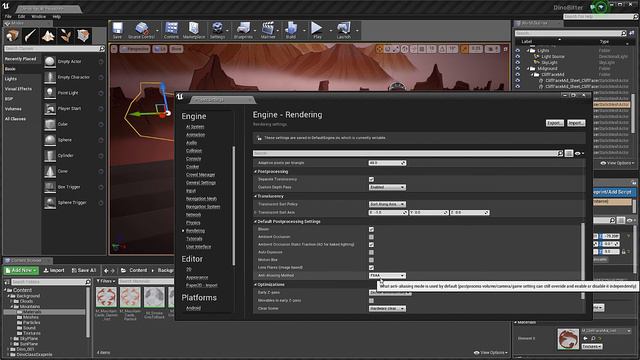Open Translucent Sort Policy dropdown
Image resolution: width=640 pixels, height=360 pixels.
click(387, 204)
